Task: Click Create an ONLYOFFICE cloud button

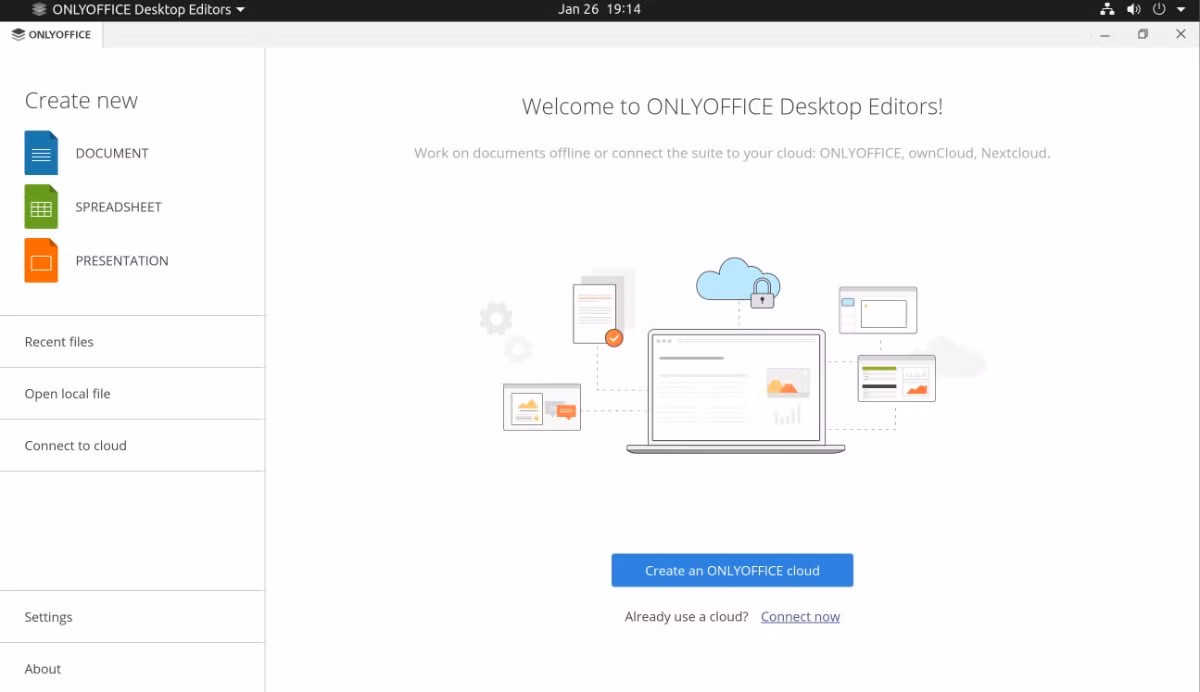Action: pyautogui.click(x=732, y=570)
